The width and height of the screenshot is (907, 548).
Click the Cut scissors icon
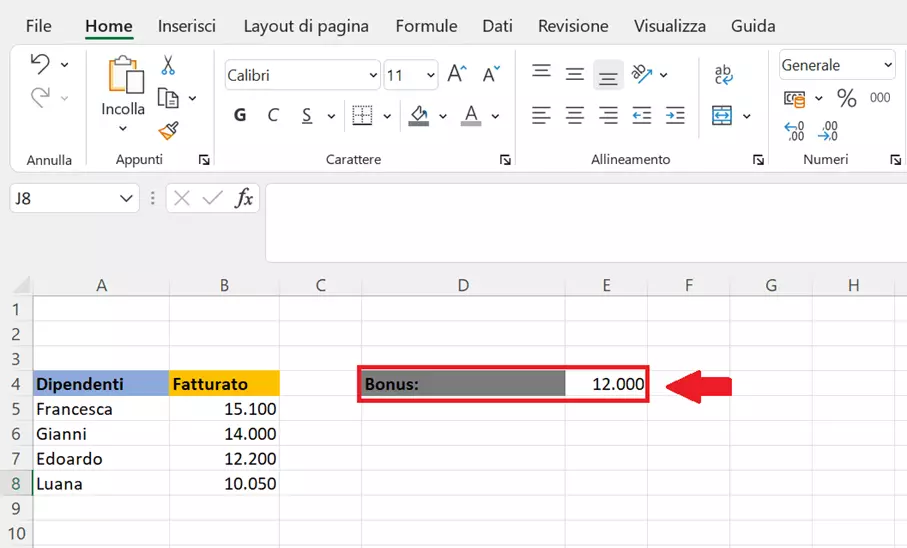point(168,65)
